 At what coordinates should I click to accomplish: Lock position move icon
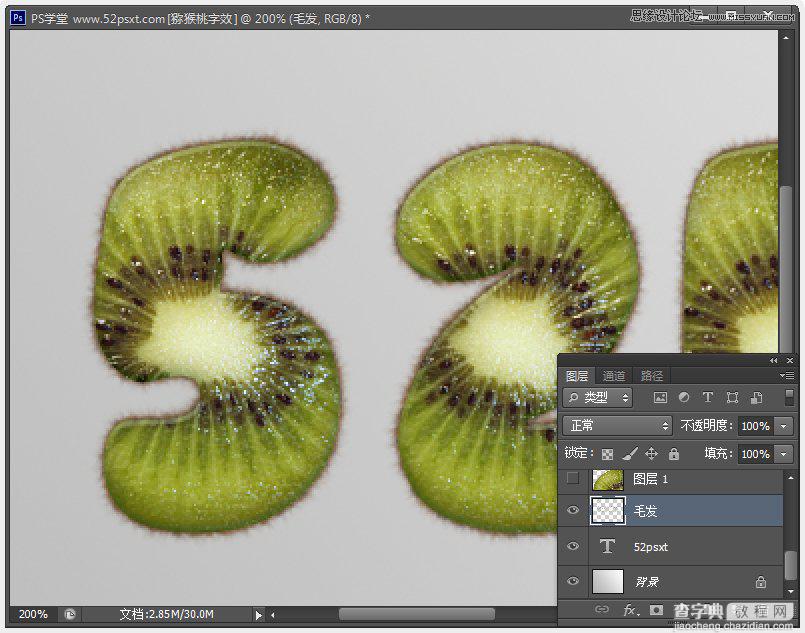(x=651, y=453)
